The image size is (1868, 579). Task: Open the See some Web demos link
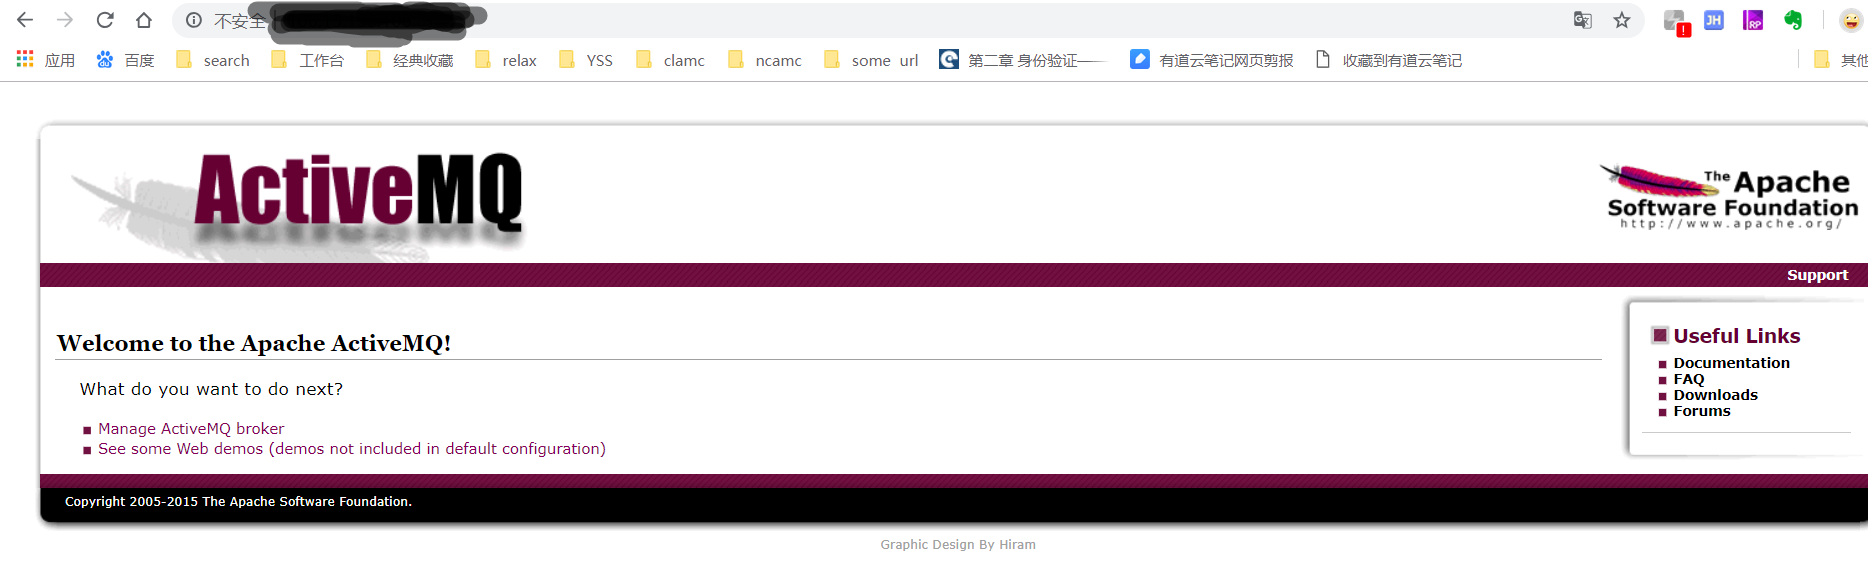(x=352, y=449)
